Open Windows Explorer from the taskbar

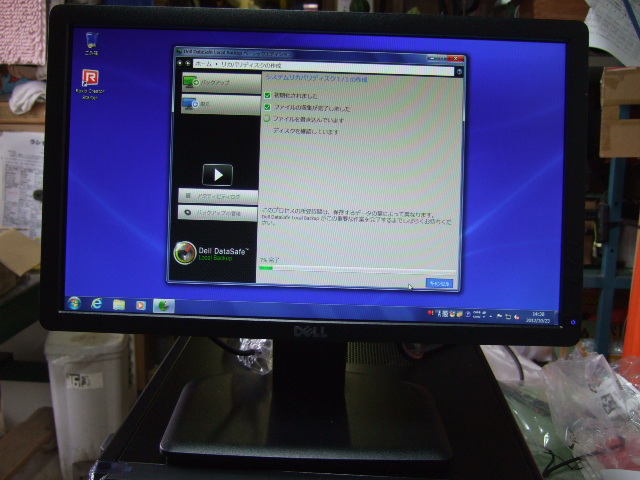pyautogui.click(x=119, y=304)
